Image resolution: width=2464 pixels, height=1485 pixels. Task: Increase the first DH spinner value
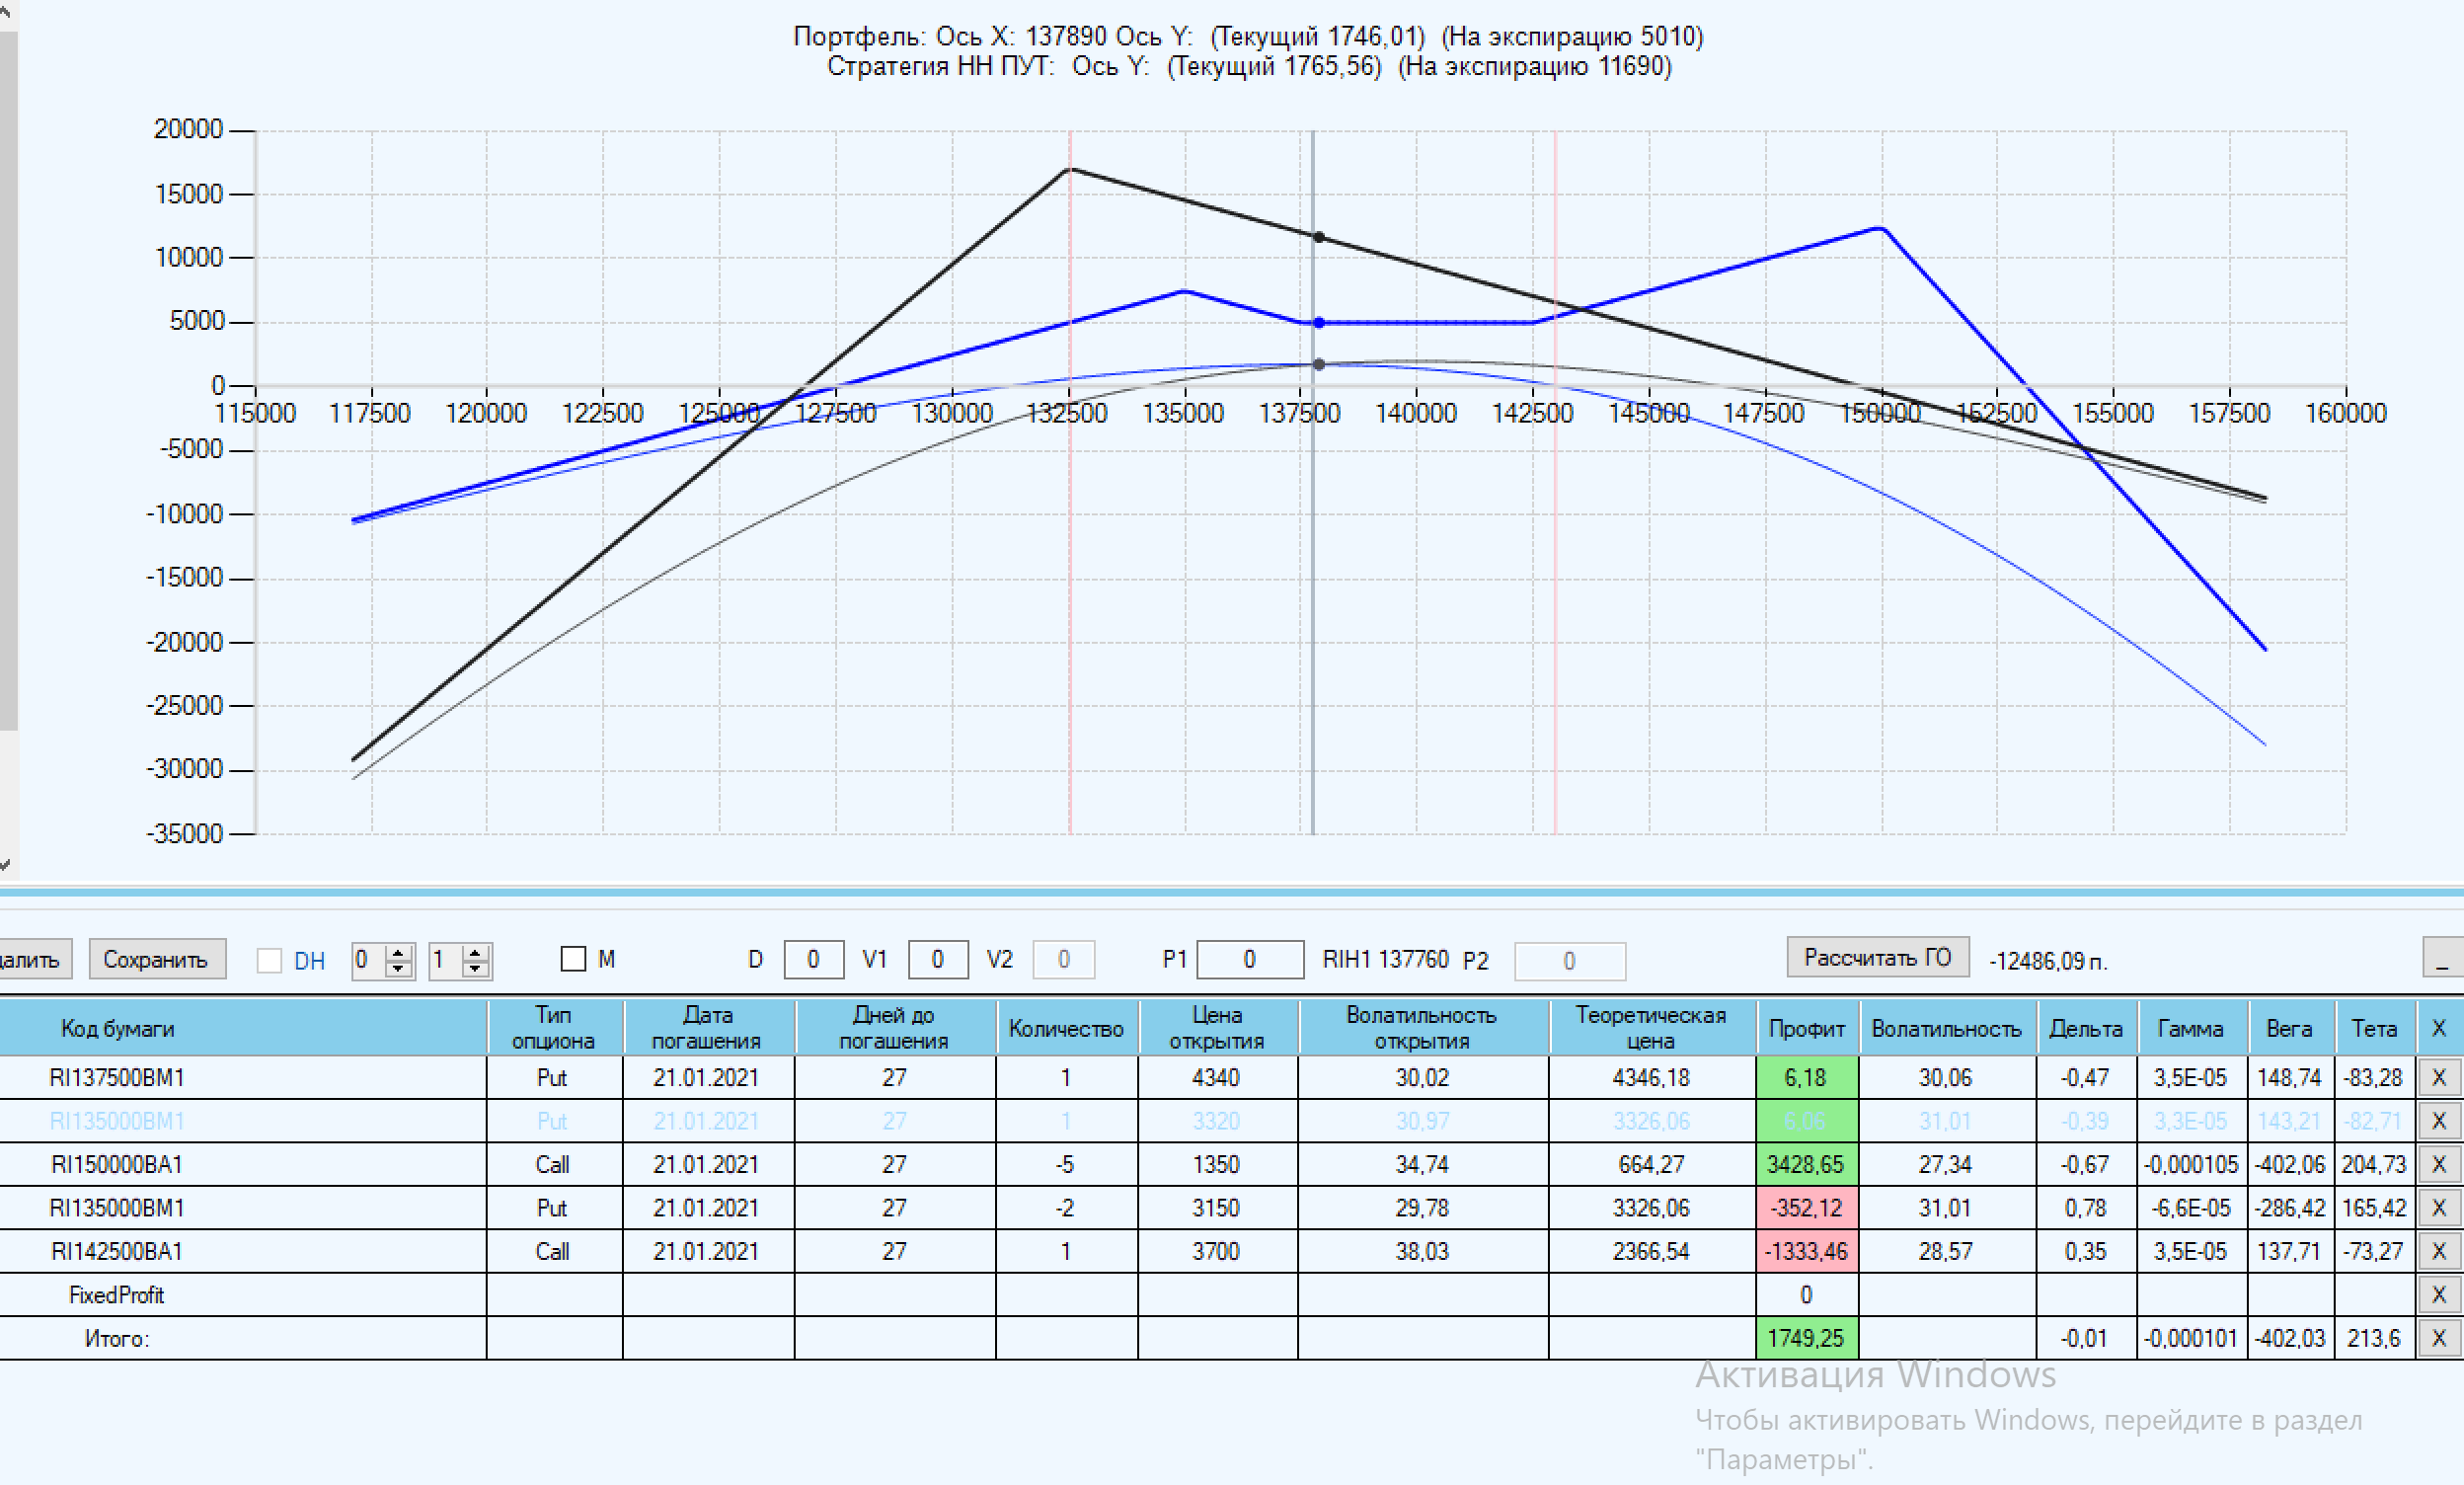tap(399, 952)
